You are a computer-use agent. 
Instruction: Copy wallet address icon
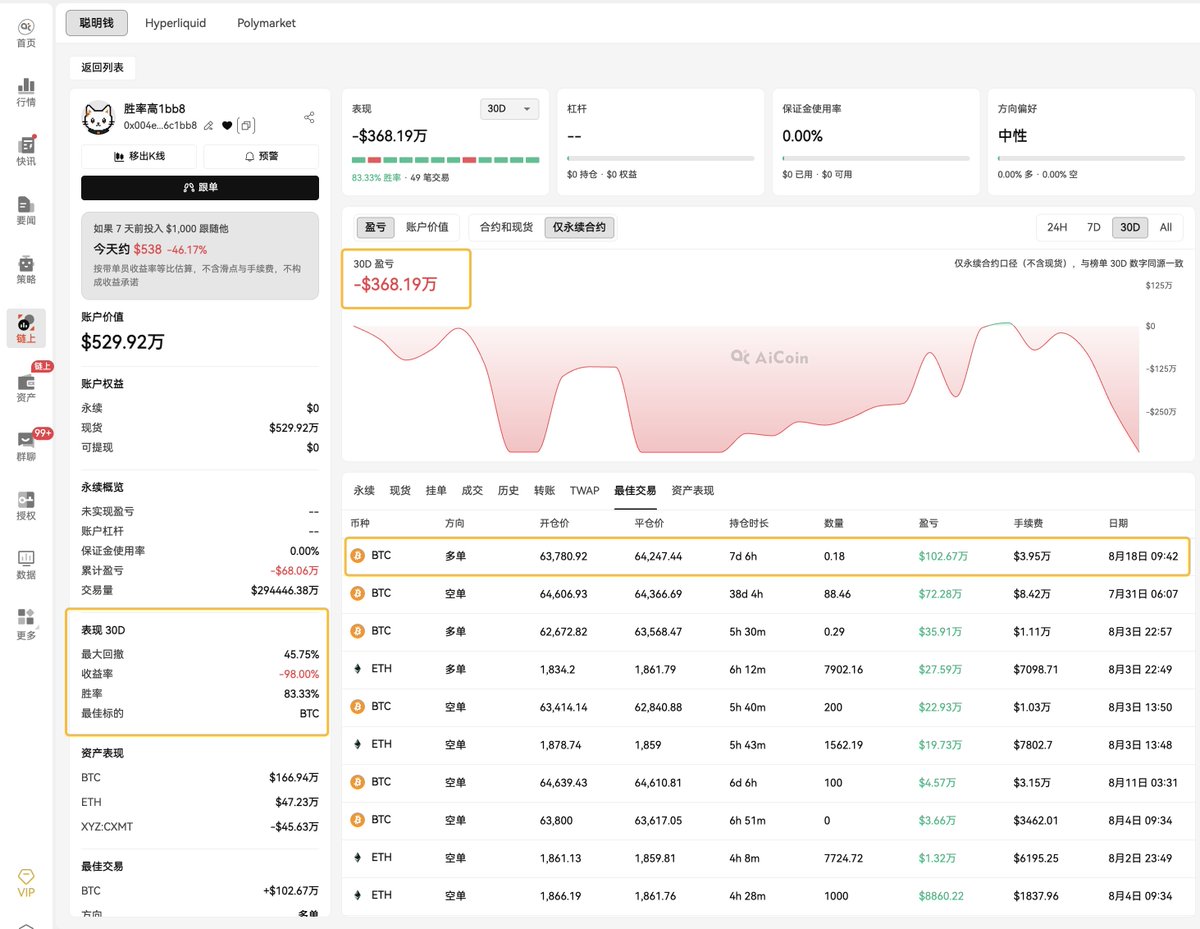pyautogui.click(x=246, y=126)
